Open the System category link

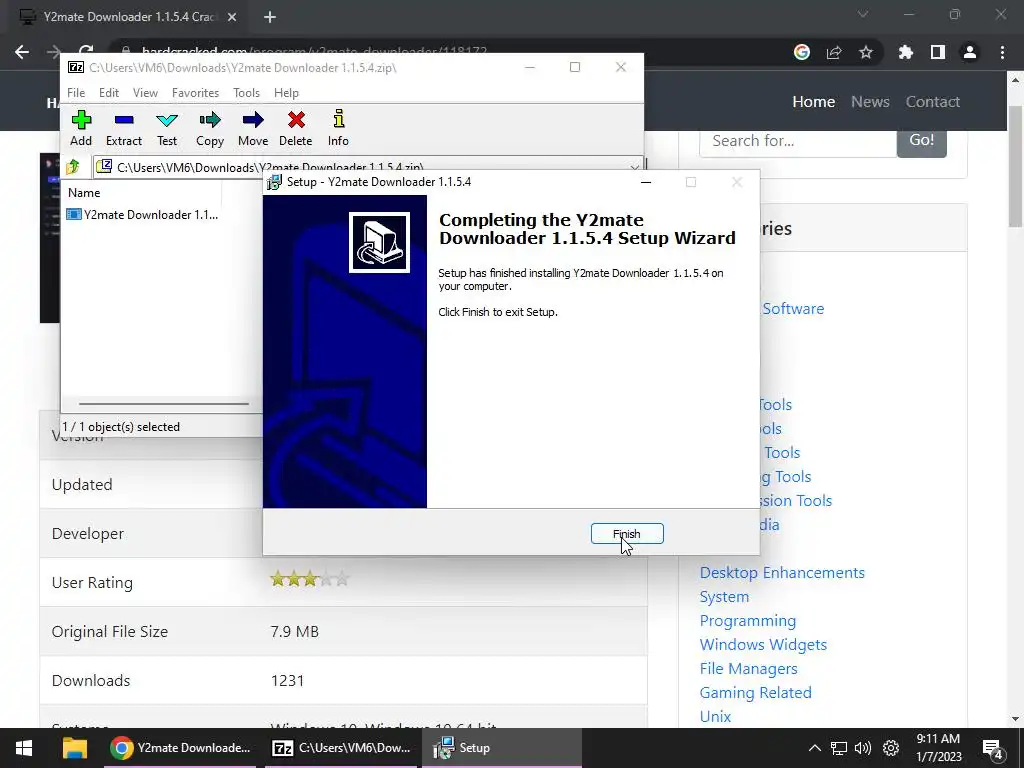[724, 597]
